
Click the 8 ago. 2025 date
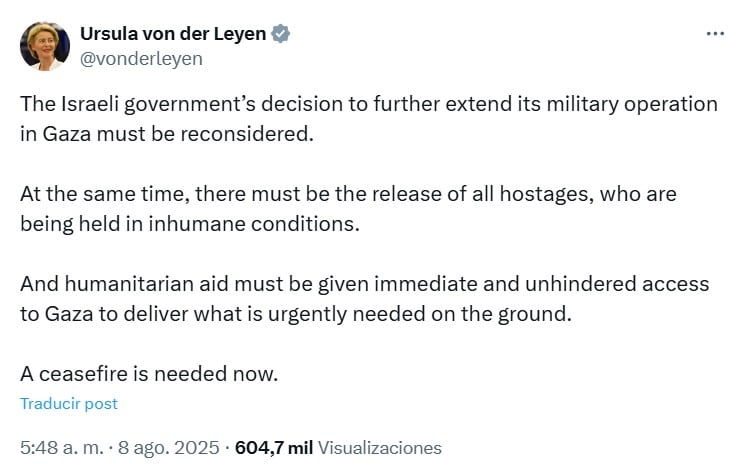tap(169, 447)
